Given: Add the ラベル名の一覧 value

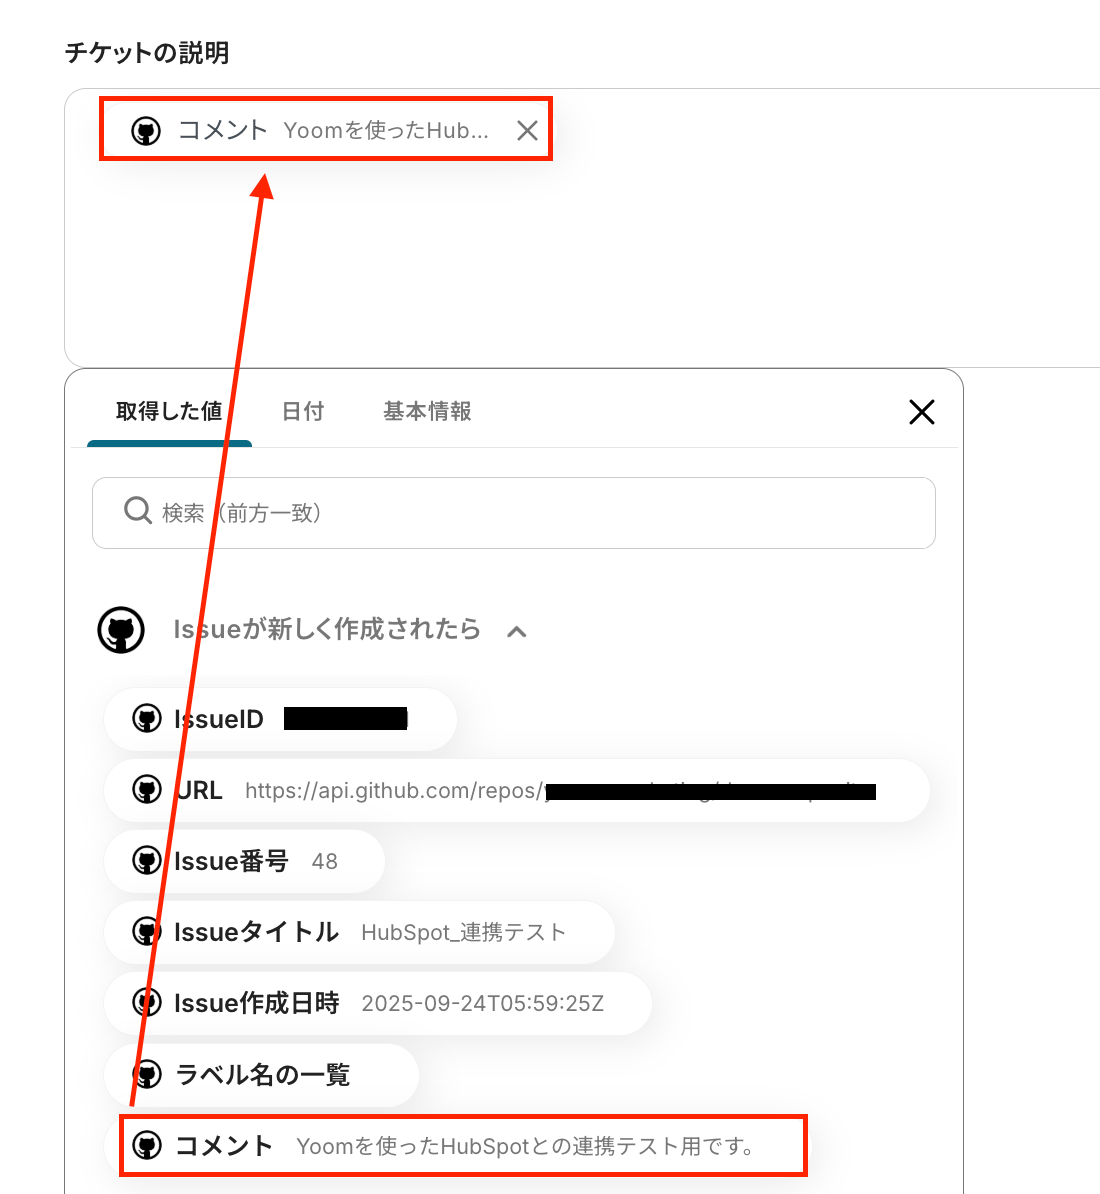Looking at the screenshot, I should [262, 1074].
